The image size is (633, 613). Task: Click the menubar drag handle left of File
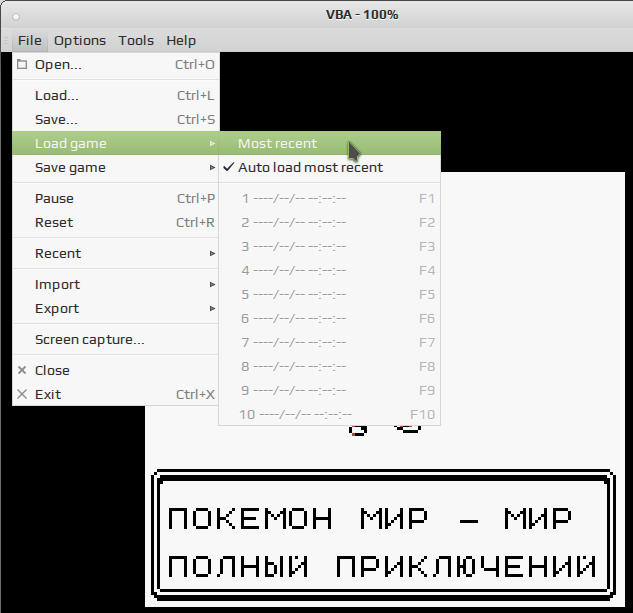pyautogui.click(x=6, y=40)
